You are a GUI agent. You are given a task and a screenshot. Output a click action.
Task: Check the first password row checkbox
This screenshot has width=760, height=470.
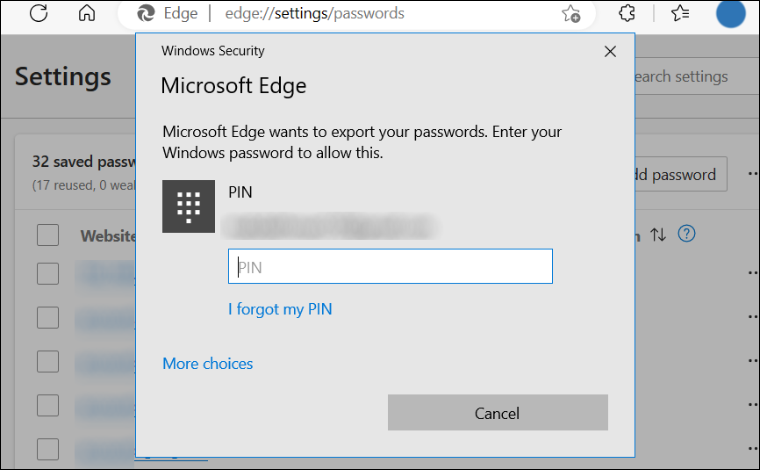point(48,274)
